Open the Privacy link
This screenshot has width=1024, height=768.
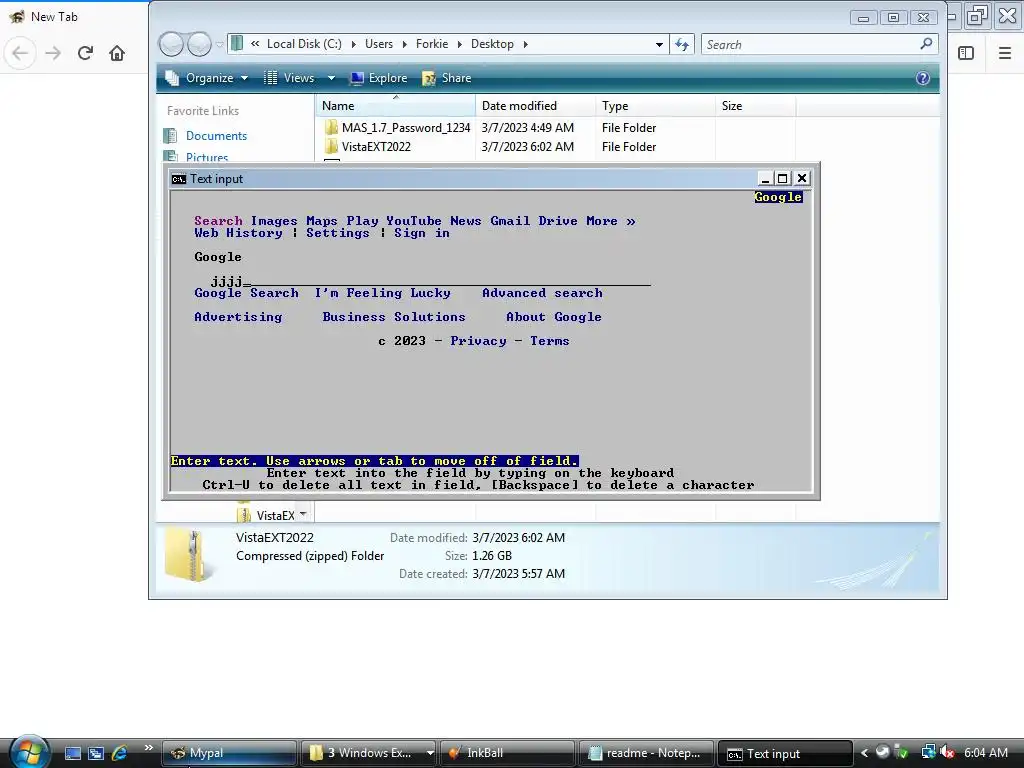point(478,341)
